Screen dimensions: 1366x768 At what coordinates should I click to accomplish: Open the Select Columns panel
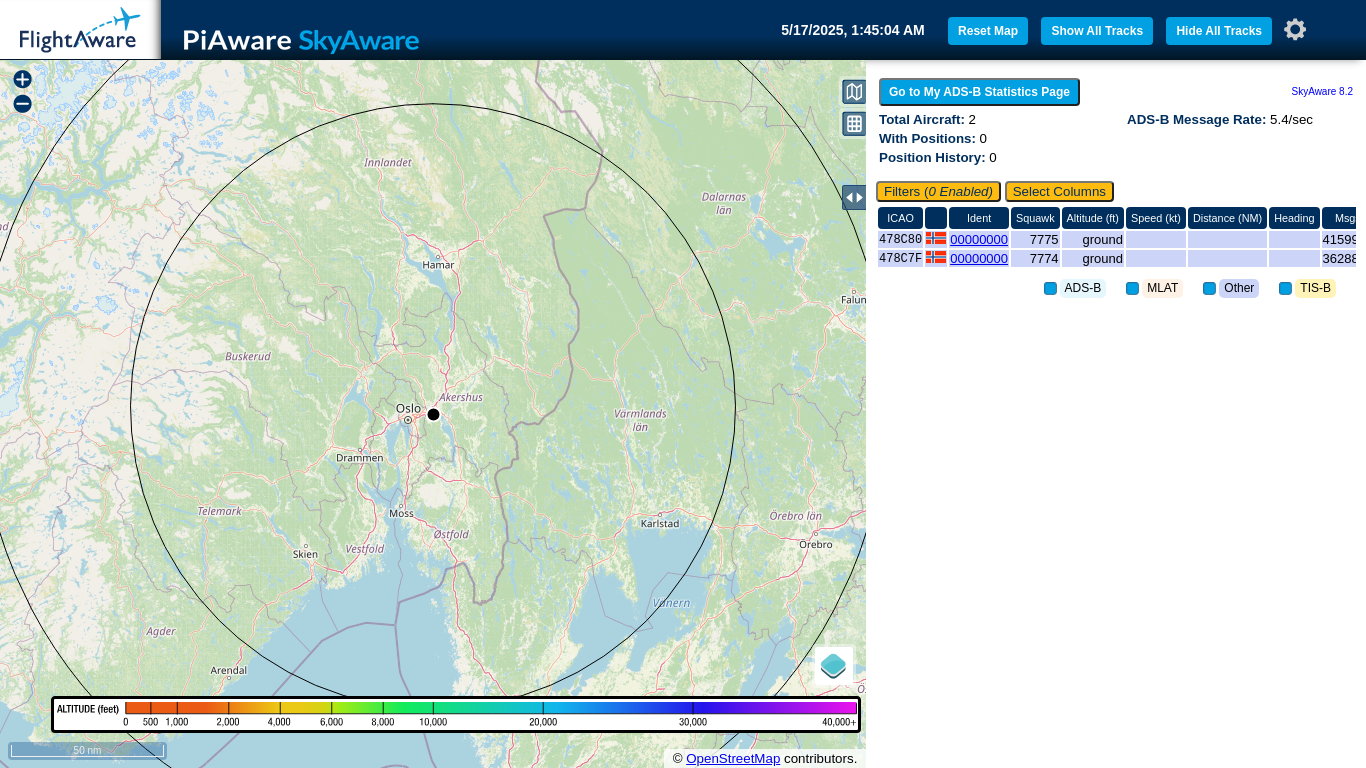click(1059, 191)
